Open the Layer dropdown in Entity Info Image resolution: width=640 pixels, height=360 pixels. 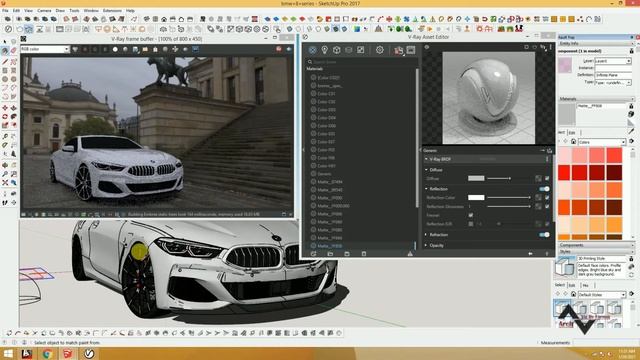coord(613,61)
